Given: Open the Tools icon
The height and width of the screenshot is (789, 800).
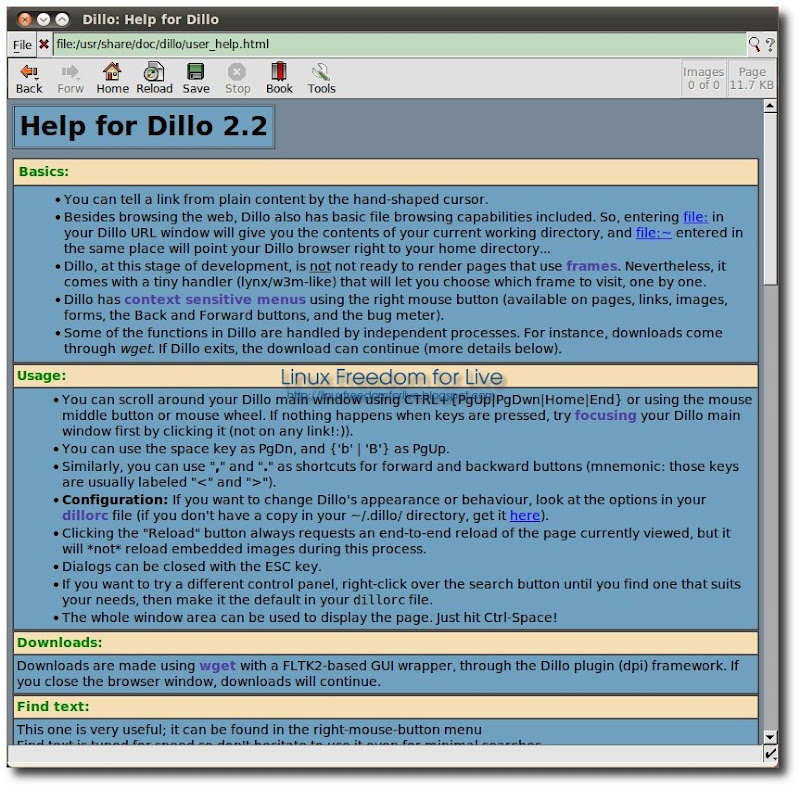Looking at the screenshot, I should tap(321, 77).
